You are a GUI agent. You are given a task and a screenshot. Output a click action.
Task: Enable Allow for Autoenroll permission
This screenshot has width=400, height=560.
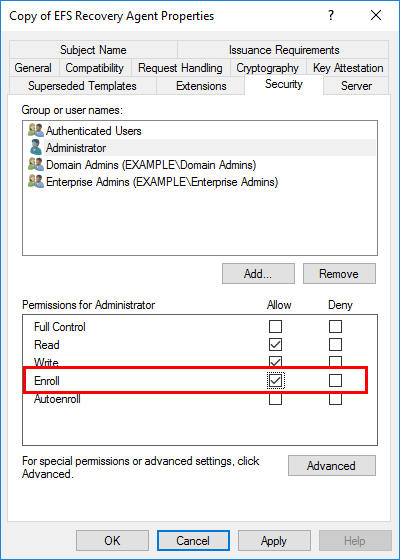pyautogui.click(x=275, y=399)
